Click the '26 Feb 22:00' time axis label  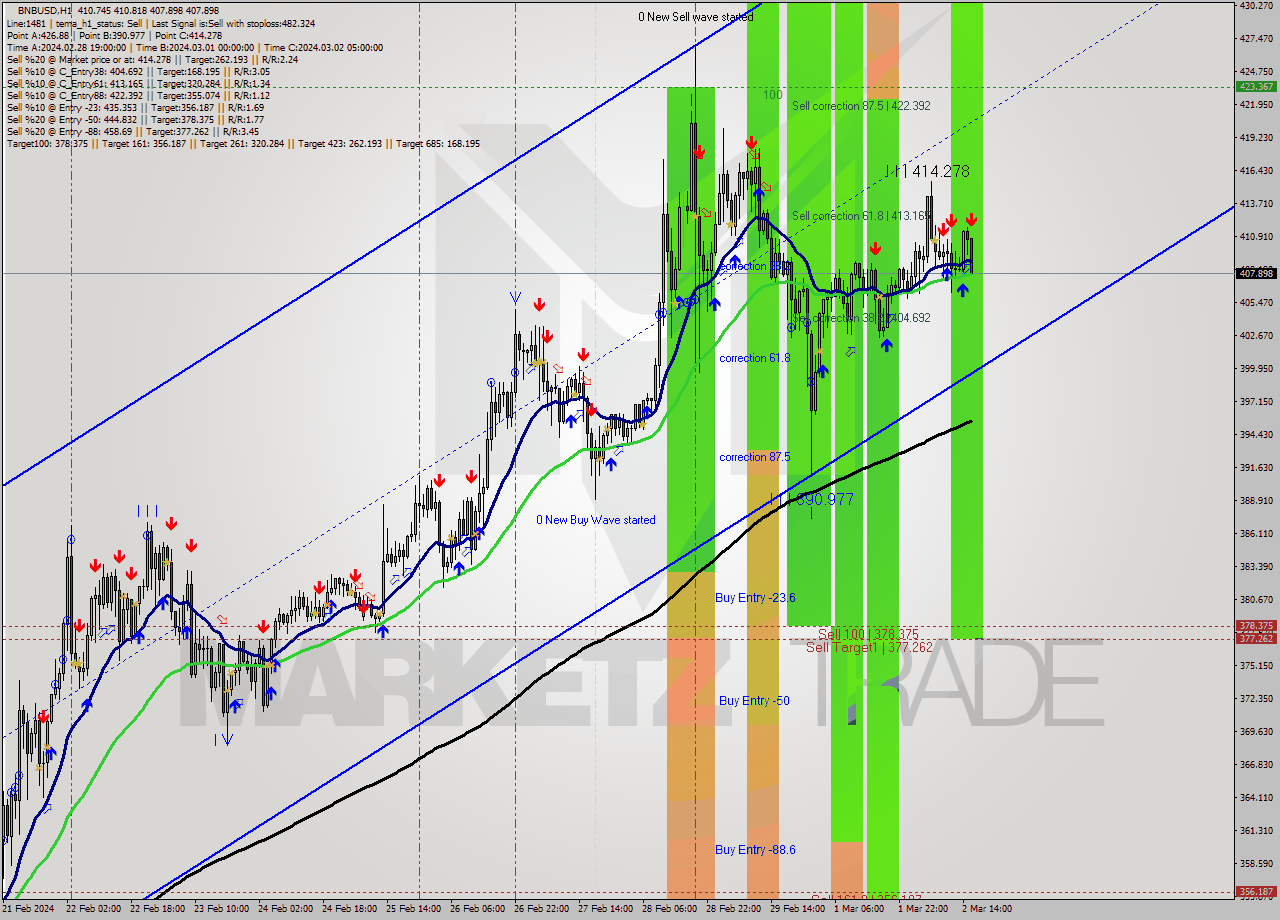(x=540, y=909)
